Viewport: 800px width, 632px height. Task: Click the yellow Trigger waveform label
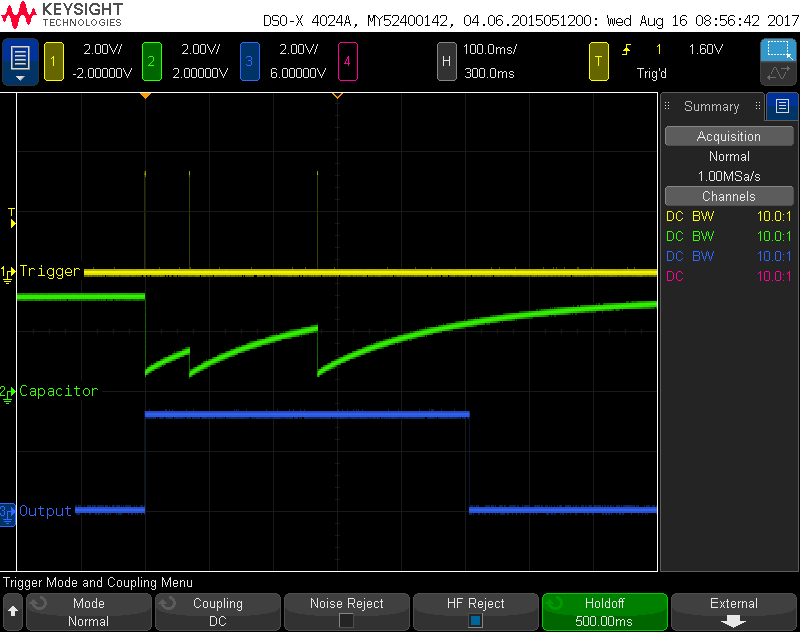tap(50, 271)
